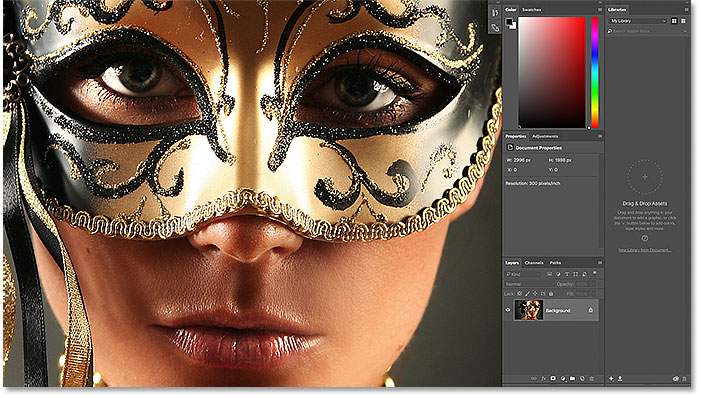Click the Libraries help question mark icon

pyautogui.click(x=645, y=238)
